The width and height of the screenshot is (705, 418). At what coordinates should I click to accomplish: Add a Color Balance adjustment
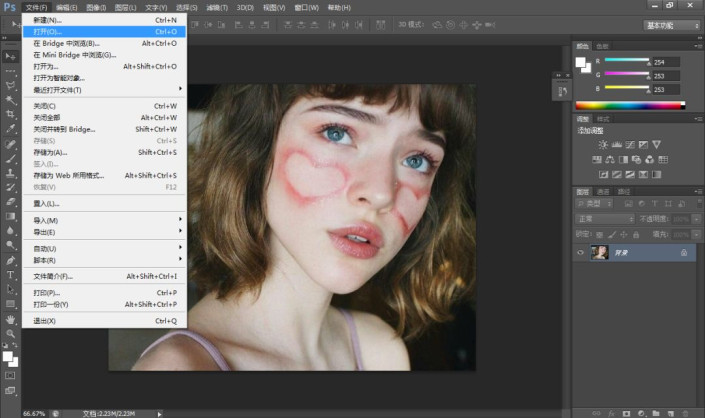point(610,160)
